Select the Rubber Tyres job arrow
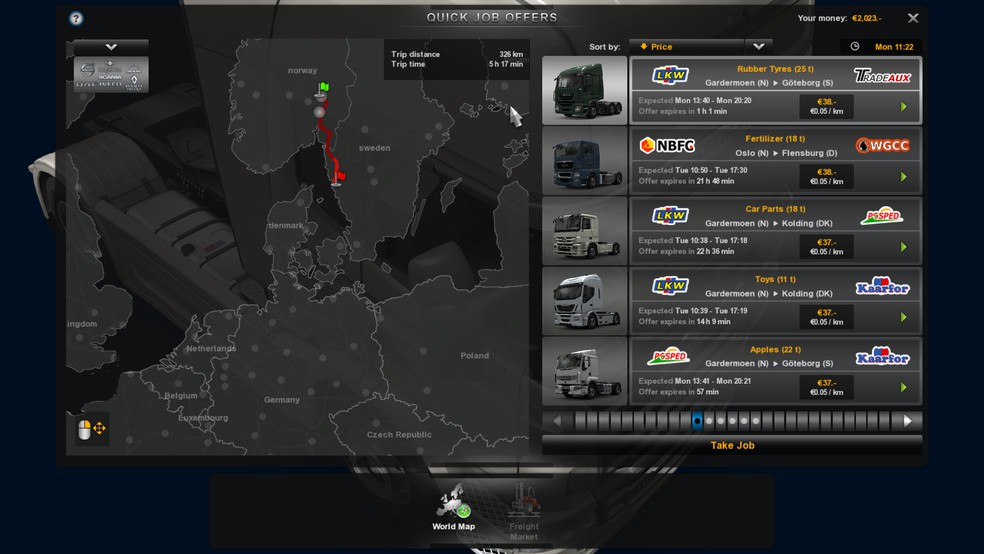The height and width of the screenshot is (554, 984). pos(903,107)
